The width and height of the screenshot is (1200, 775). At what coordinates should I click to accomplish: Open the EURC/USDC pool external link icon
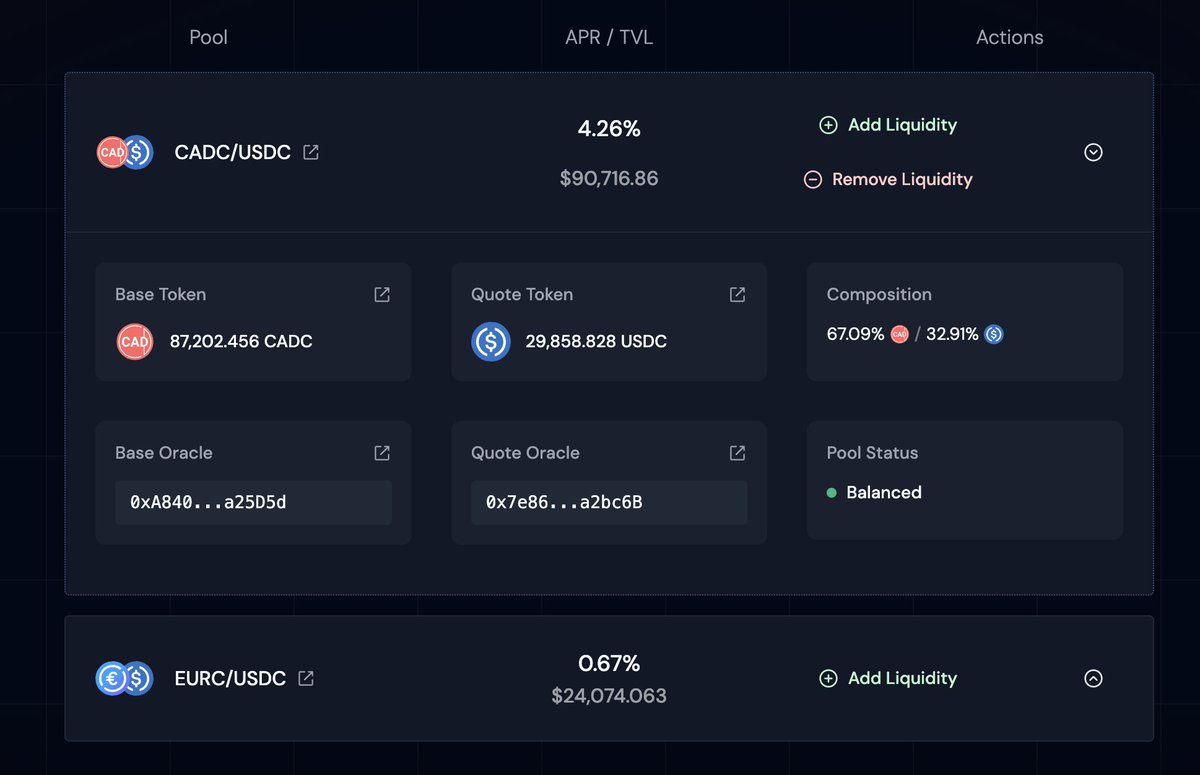pyautogui.click(x=306, y=678)
